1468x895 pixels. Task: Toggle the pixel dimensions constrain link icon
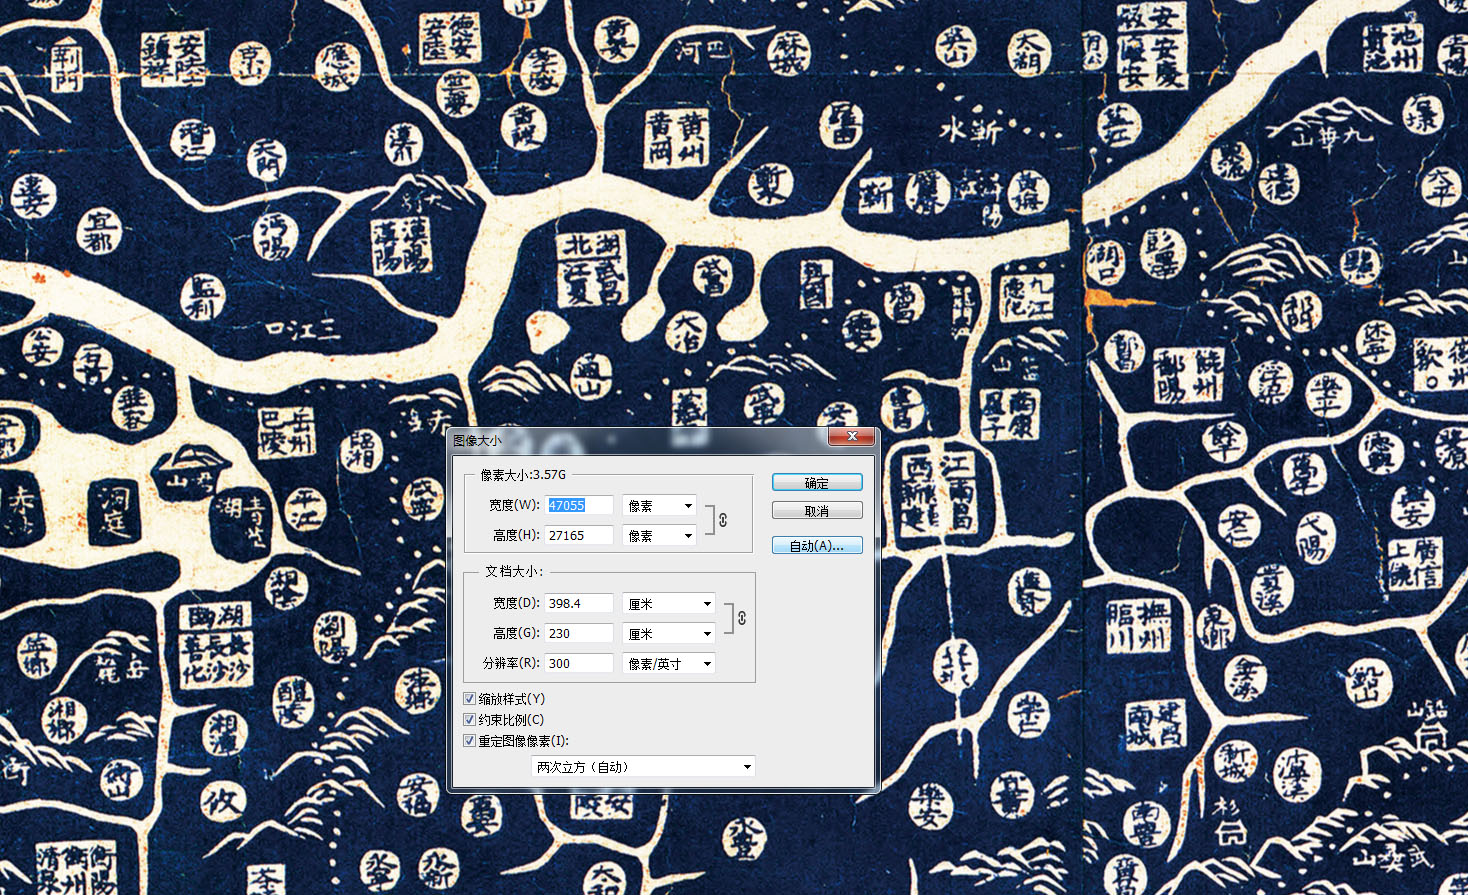pos(723,520)
